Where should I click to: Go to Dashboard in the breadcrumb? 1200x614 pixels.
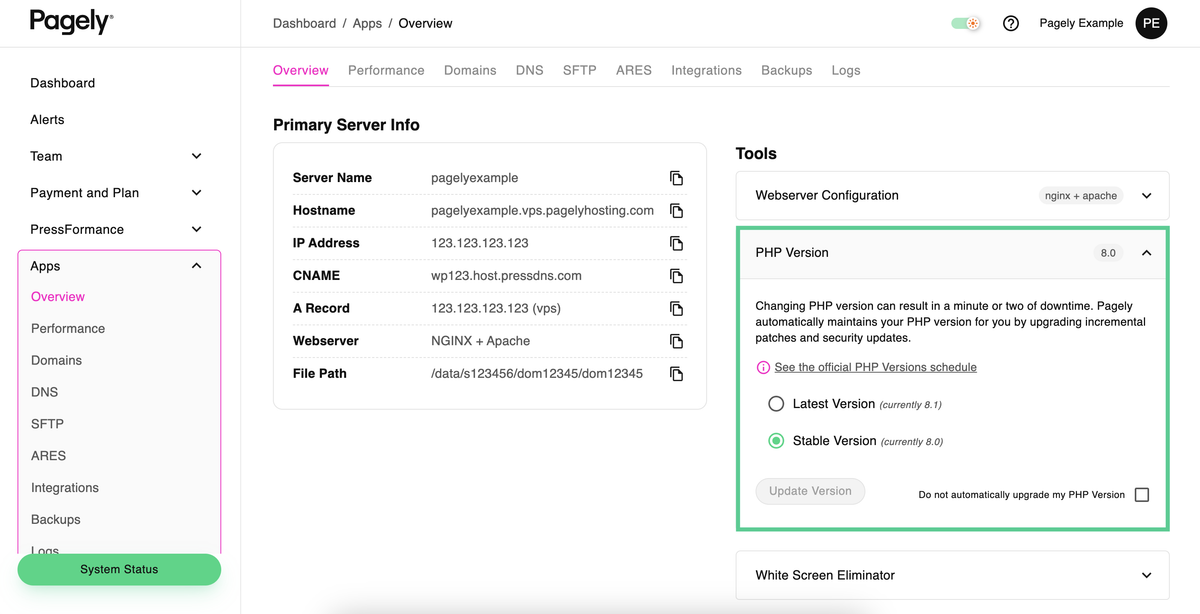(305, 23)
